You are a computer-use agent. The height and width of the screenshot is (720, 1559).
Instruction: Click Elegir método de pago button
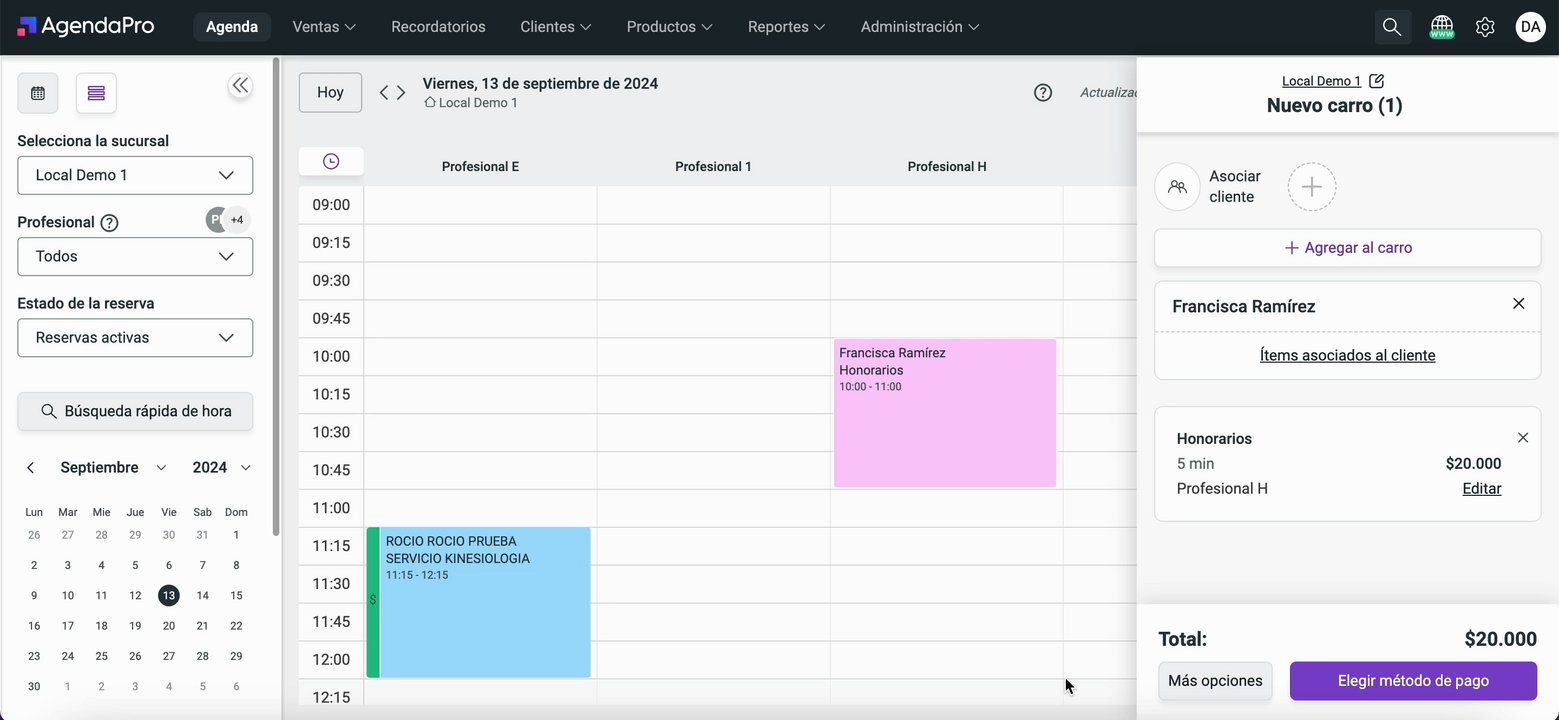point(1412,681)
